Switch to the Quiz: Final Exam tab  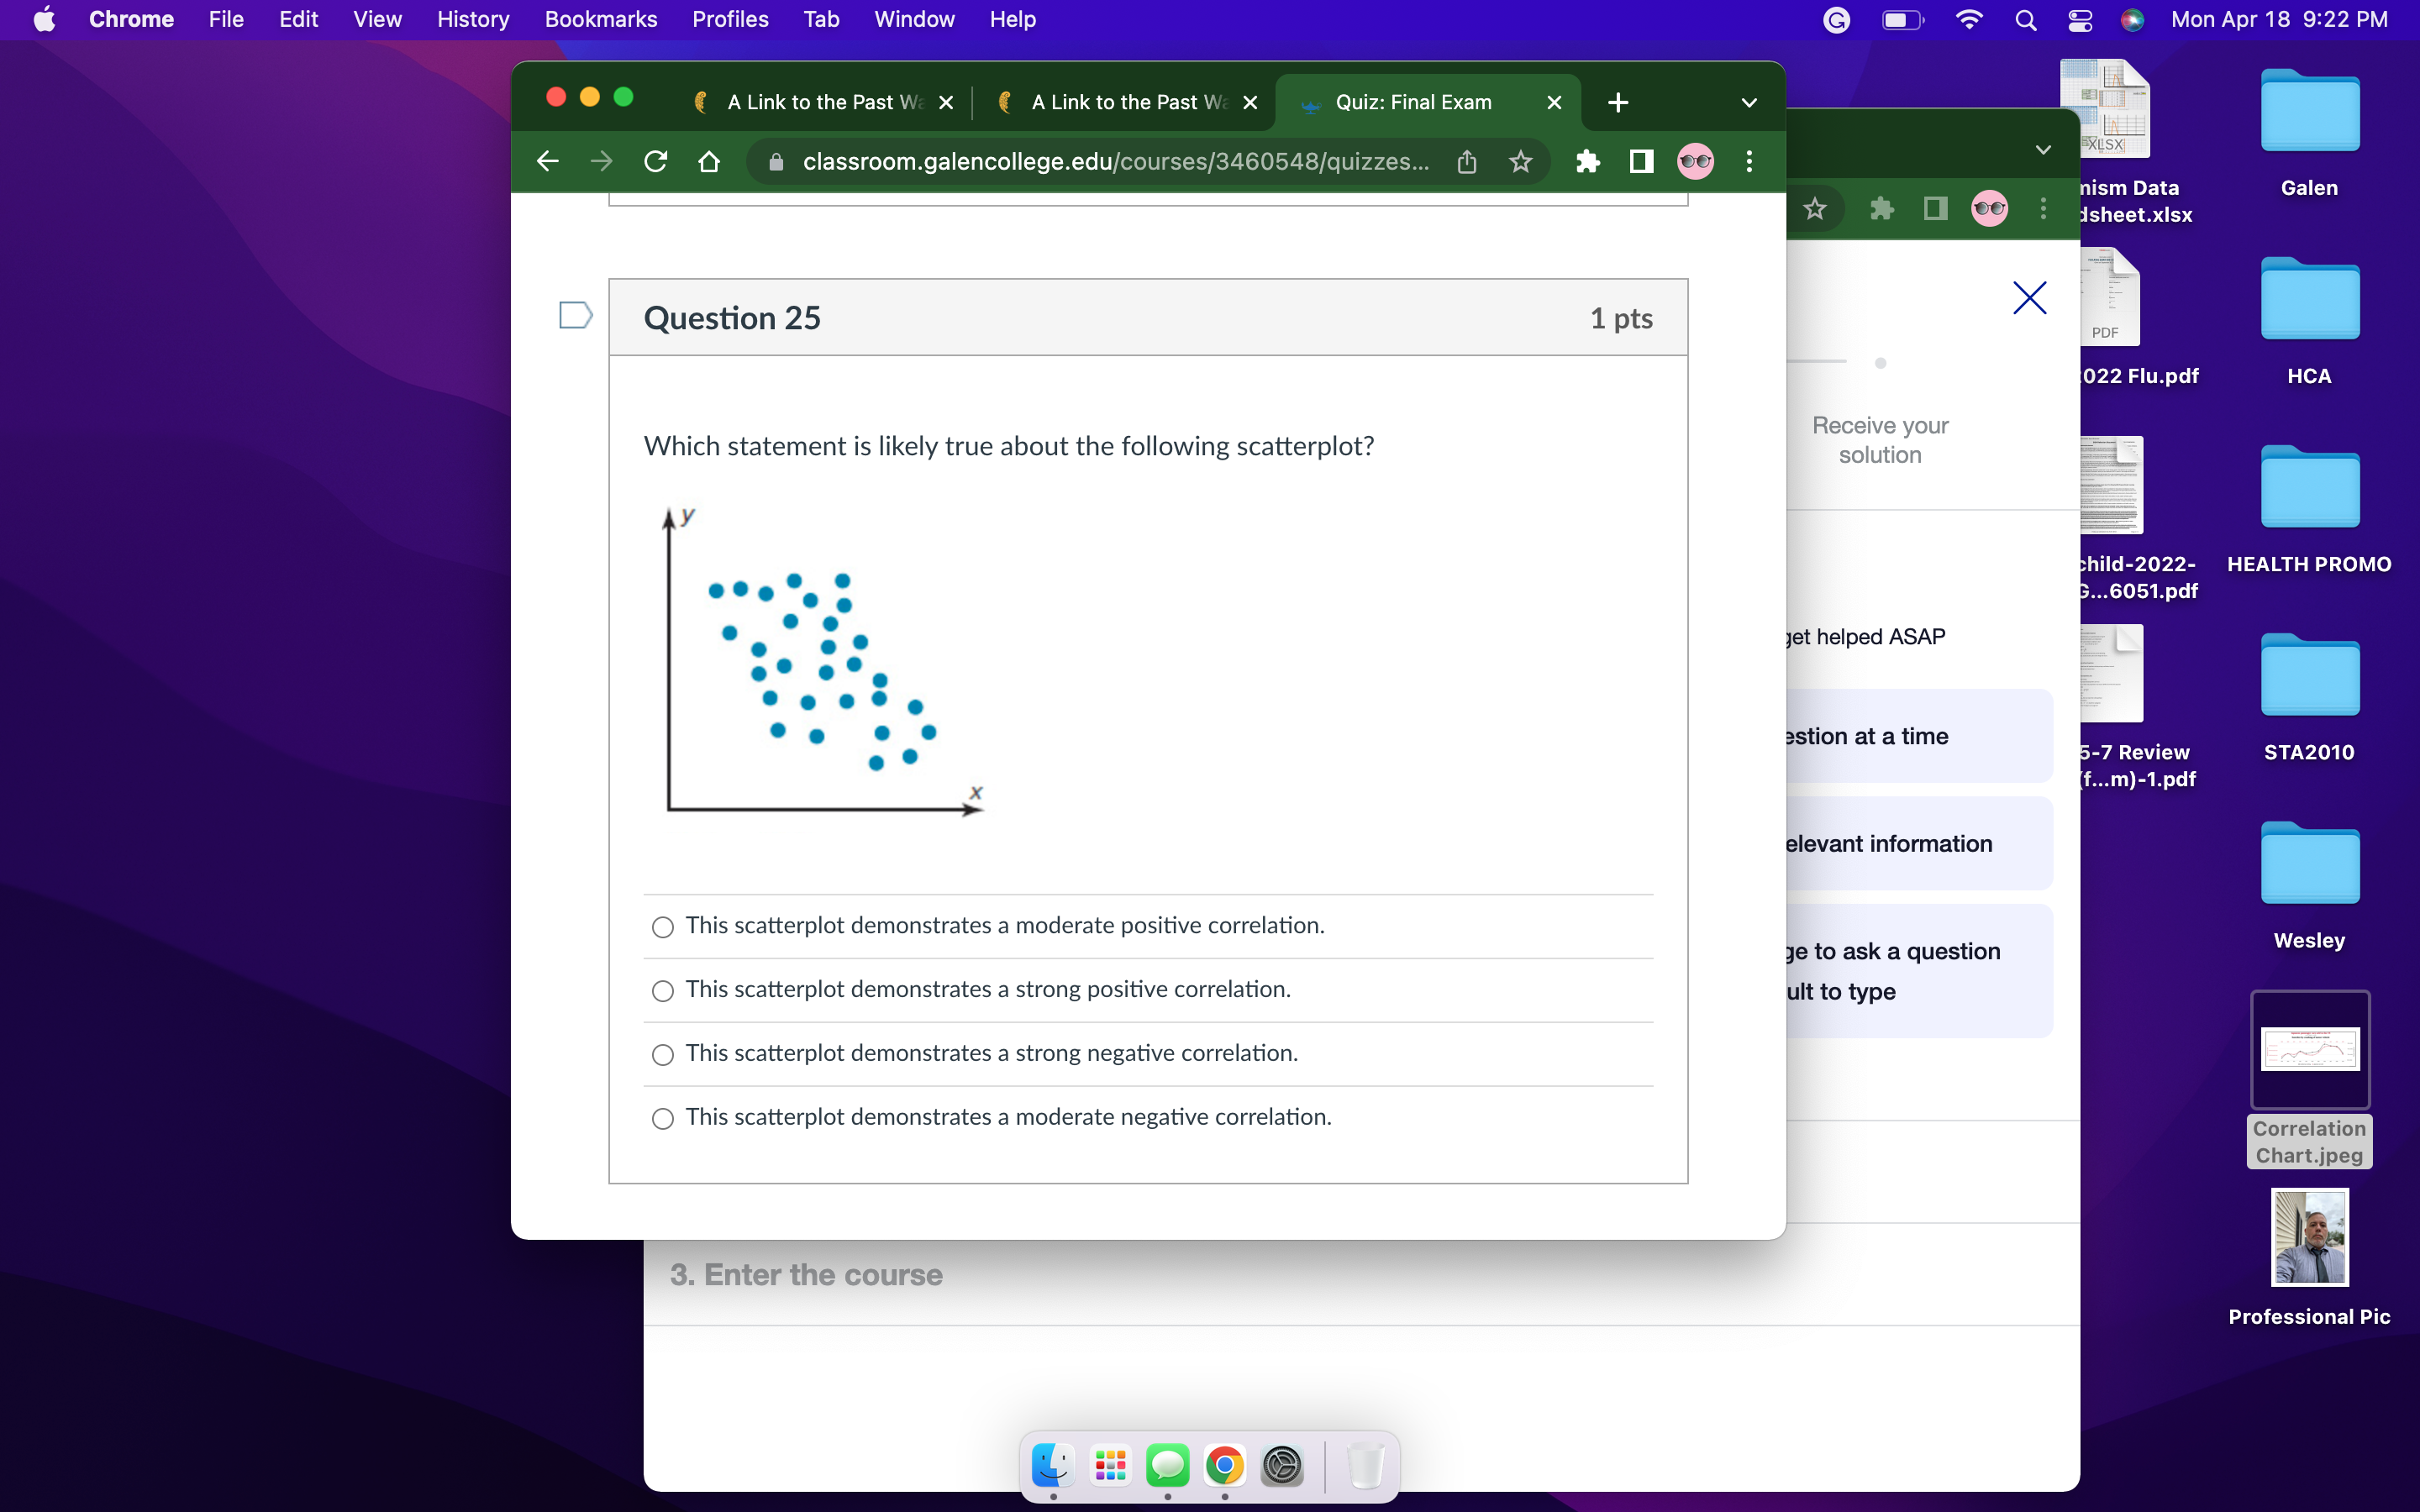(1415, 101)
